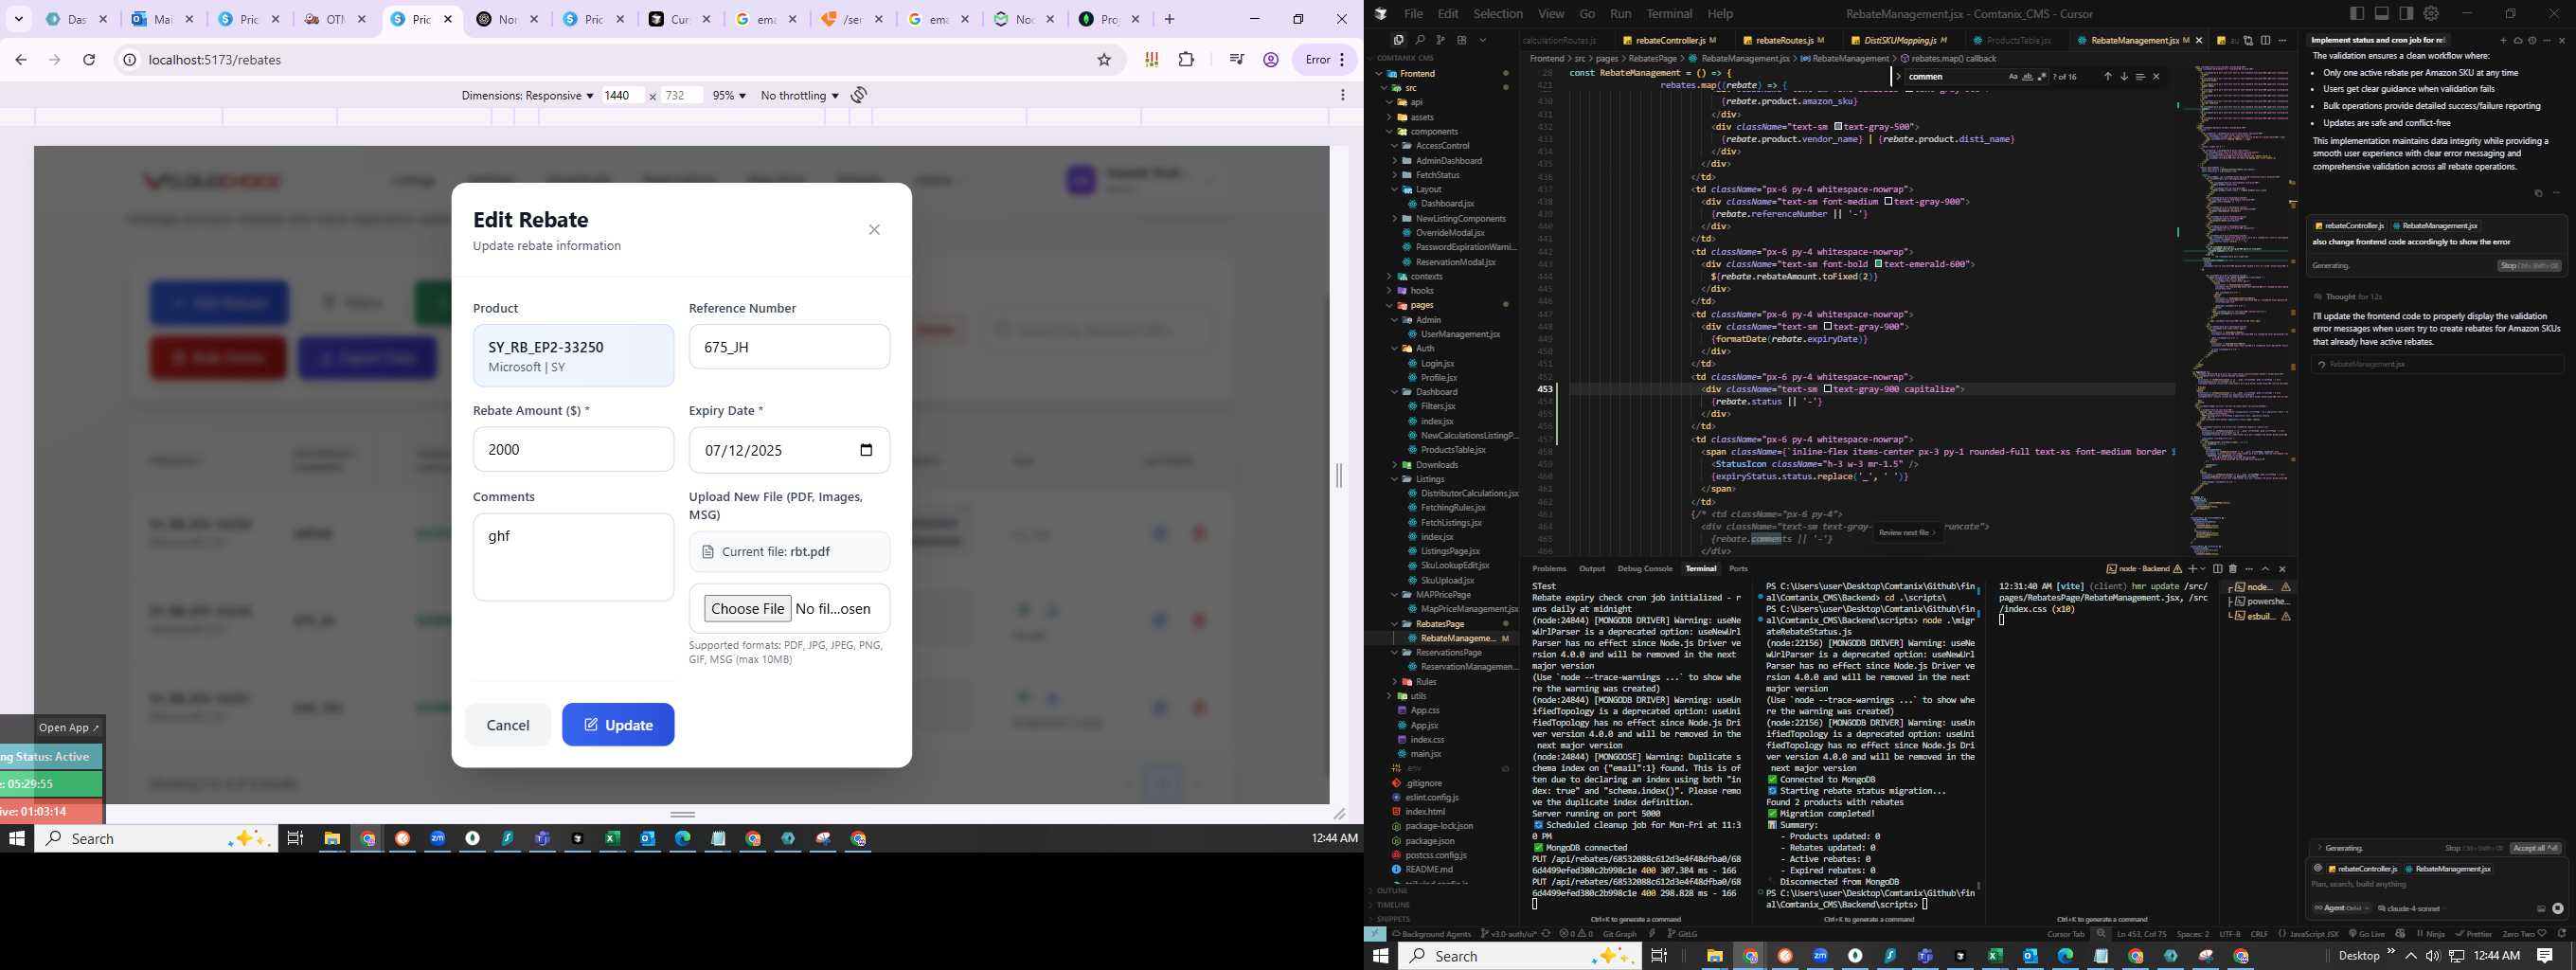
Task: Open Chrome tab search dropdown arrow
Action: coord(18,19)
